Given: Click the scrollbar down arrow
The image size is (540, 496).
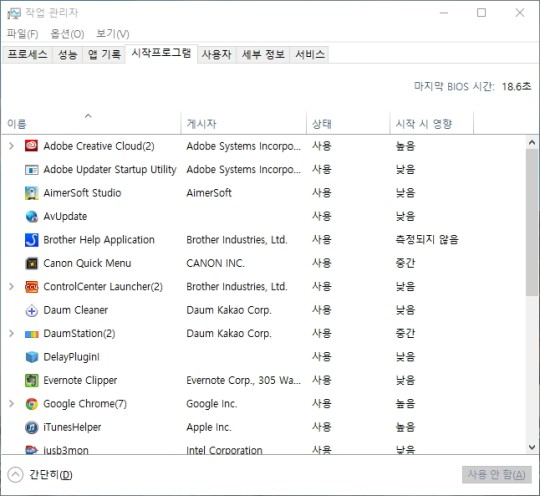Looking at the screenshot, I should tap(532, 447).
